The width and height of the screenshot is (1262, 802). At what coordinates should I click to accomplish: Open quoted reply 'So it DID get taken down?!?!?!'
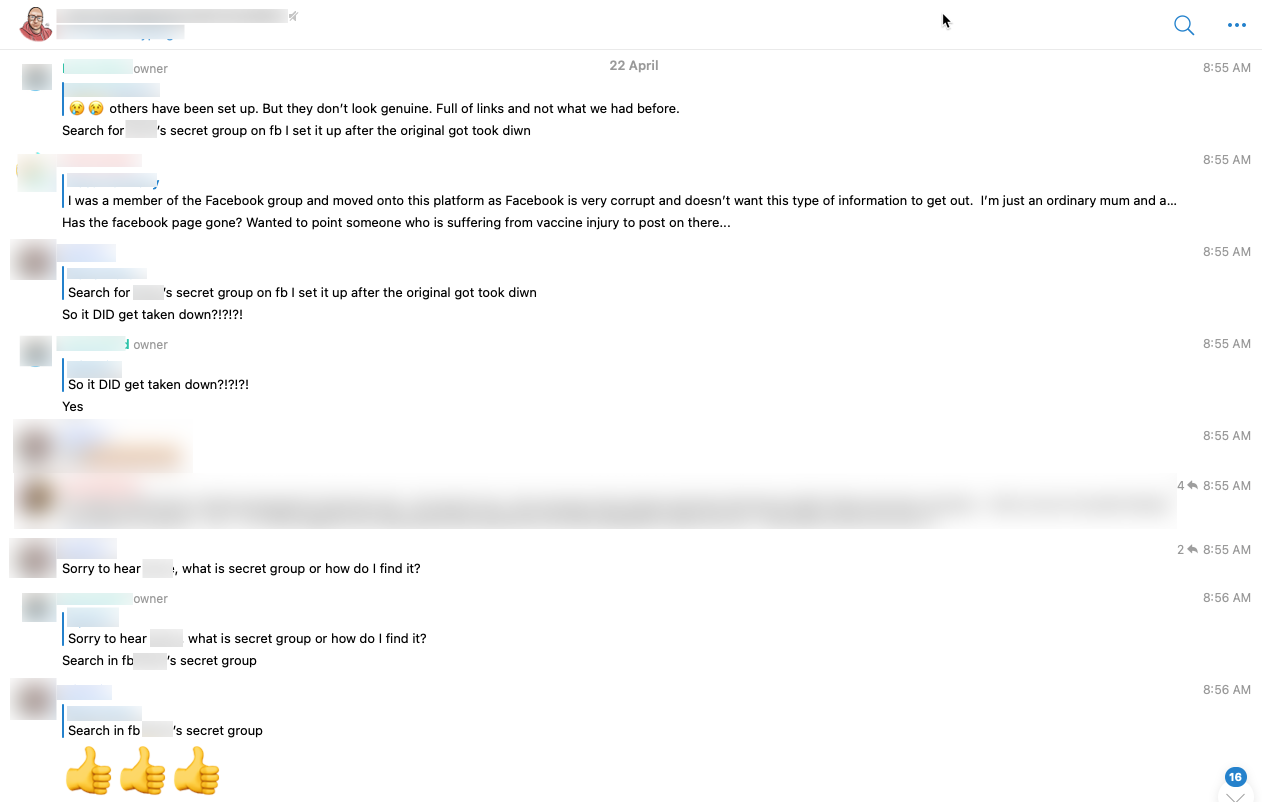[x=158, y=385]
